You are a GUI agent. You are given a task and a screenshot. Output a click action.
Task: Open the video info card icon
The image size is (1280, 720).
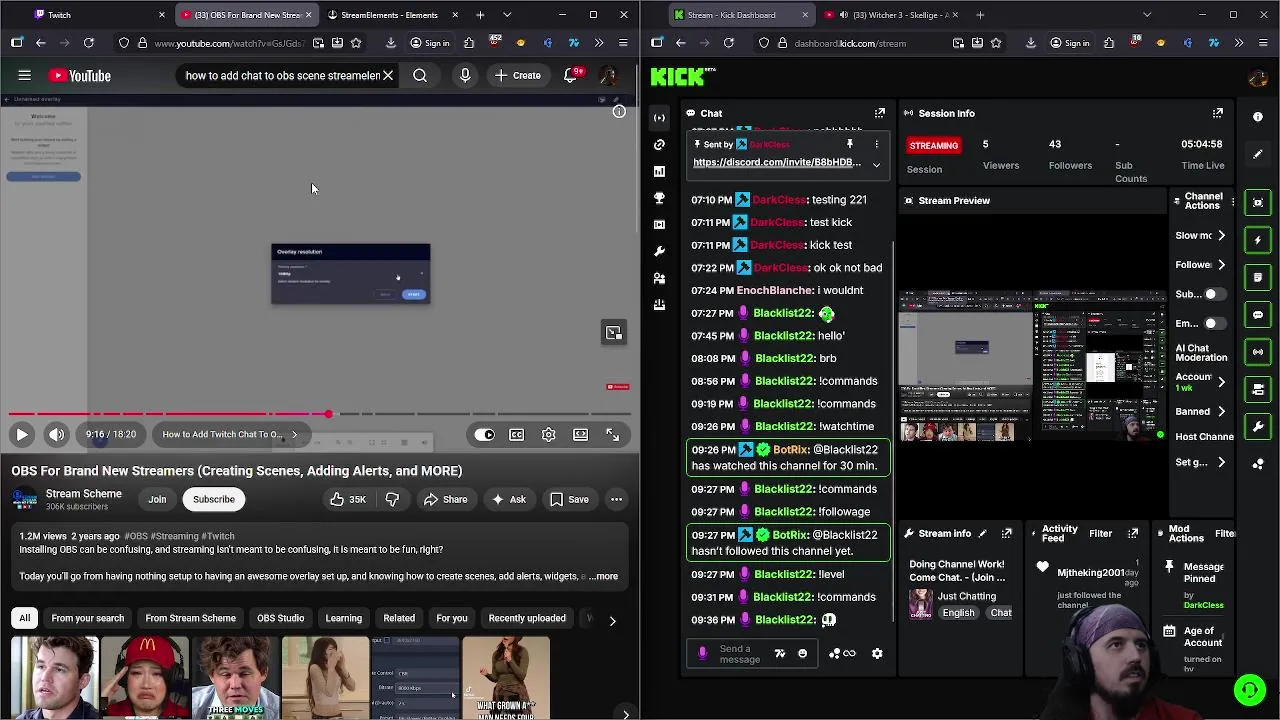pos(619,111)
